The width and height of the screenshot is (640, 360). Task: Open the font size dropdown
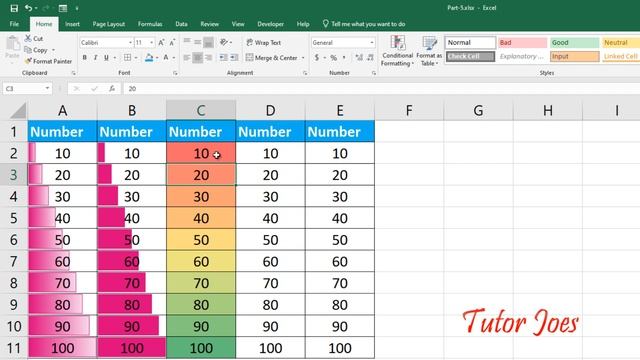151,42
